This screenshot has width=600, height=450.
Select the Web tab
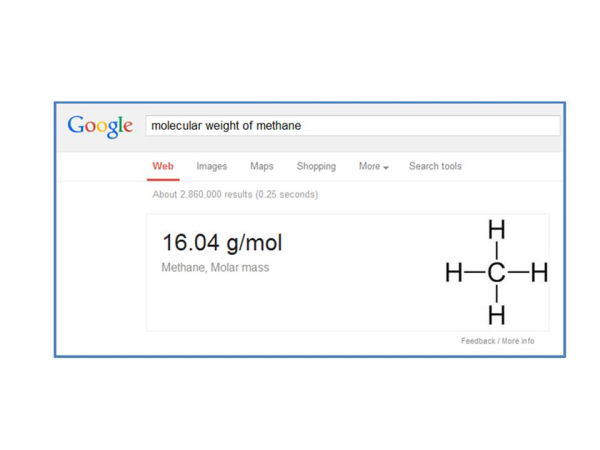(163, 166)
